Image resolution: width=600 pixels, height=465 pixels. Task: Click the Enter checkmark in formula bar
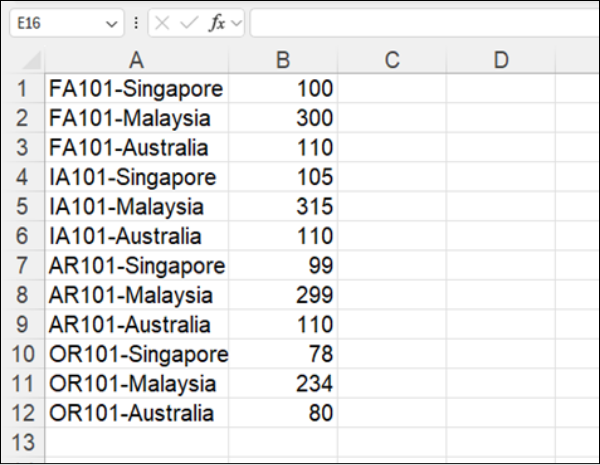189,24
